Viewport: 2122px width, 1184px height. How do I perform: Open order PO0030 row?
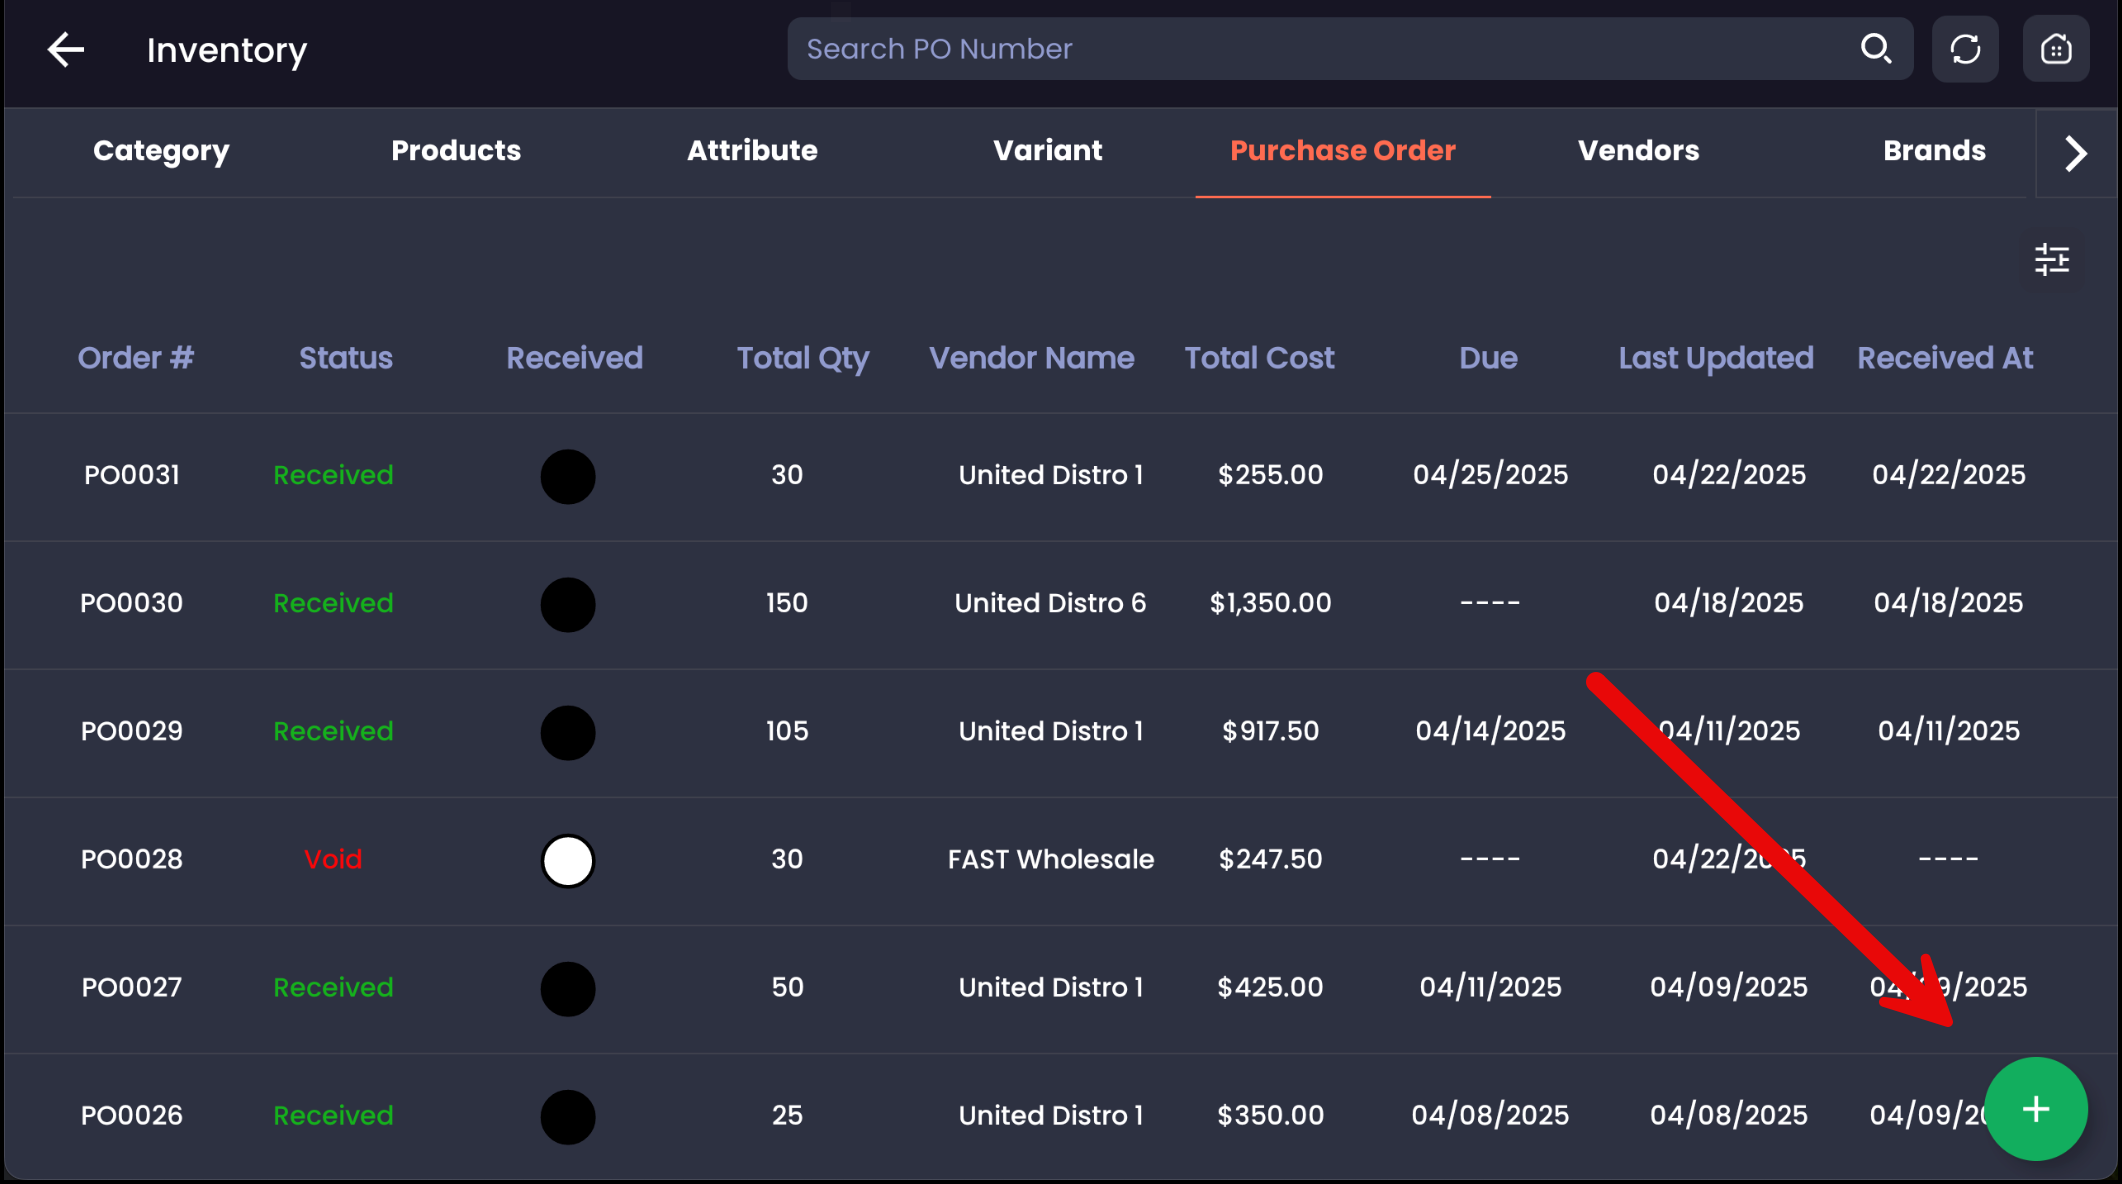point(131,603)
